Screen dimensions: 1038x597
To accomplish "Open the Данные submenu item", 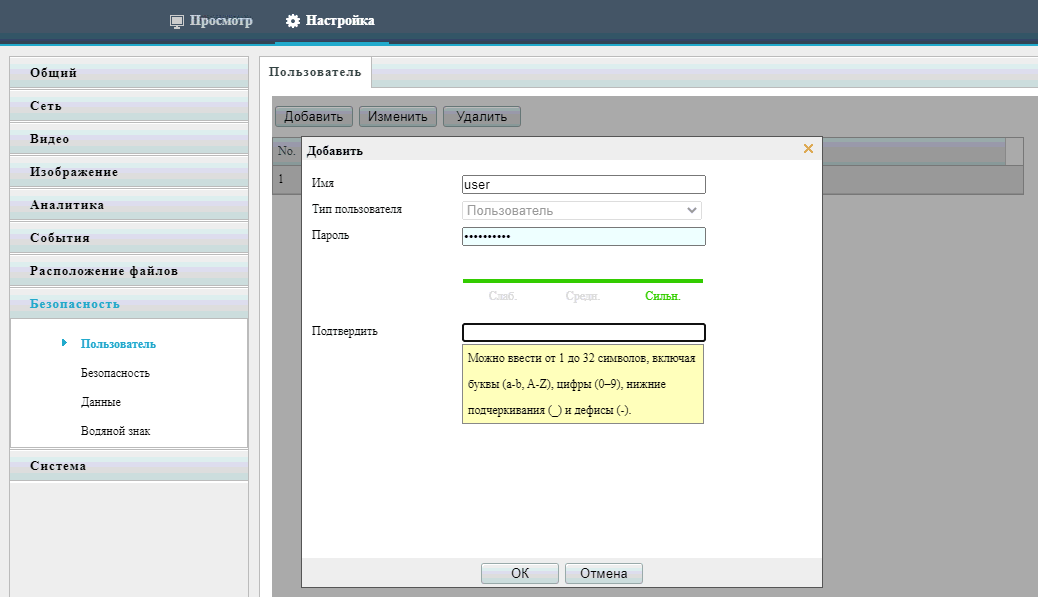I will 101,402.
